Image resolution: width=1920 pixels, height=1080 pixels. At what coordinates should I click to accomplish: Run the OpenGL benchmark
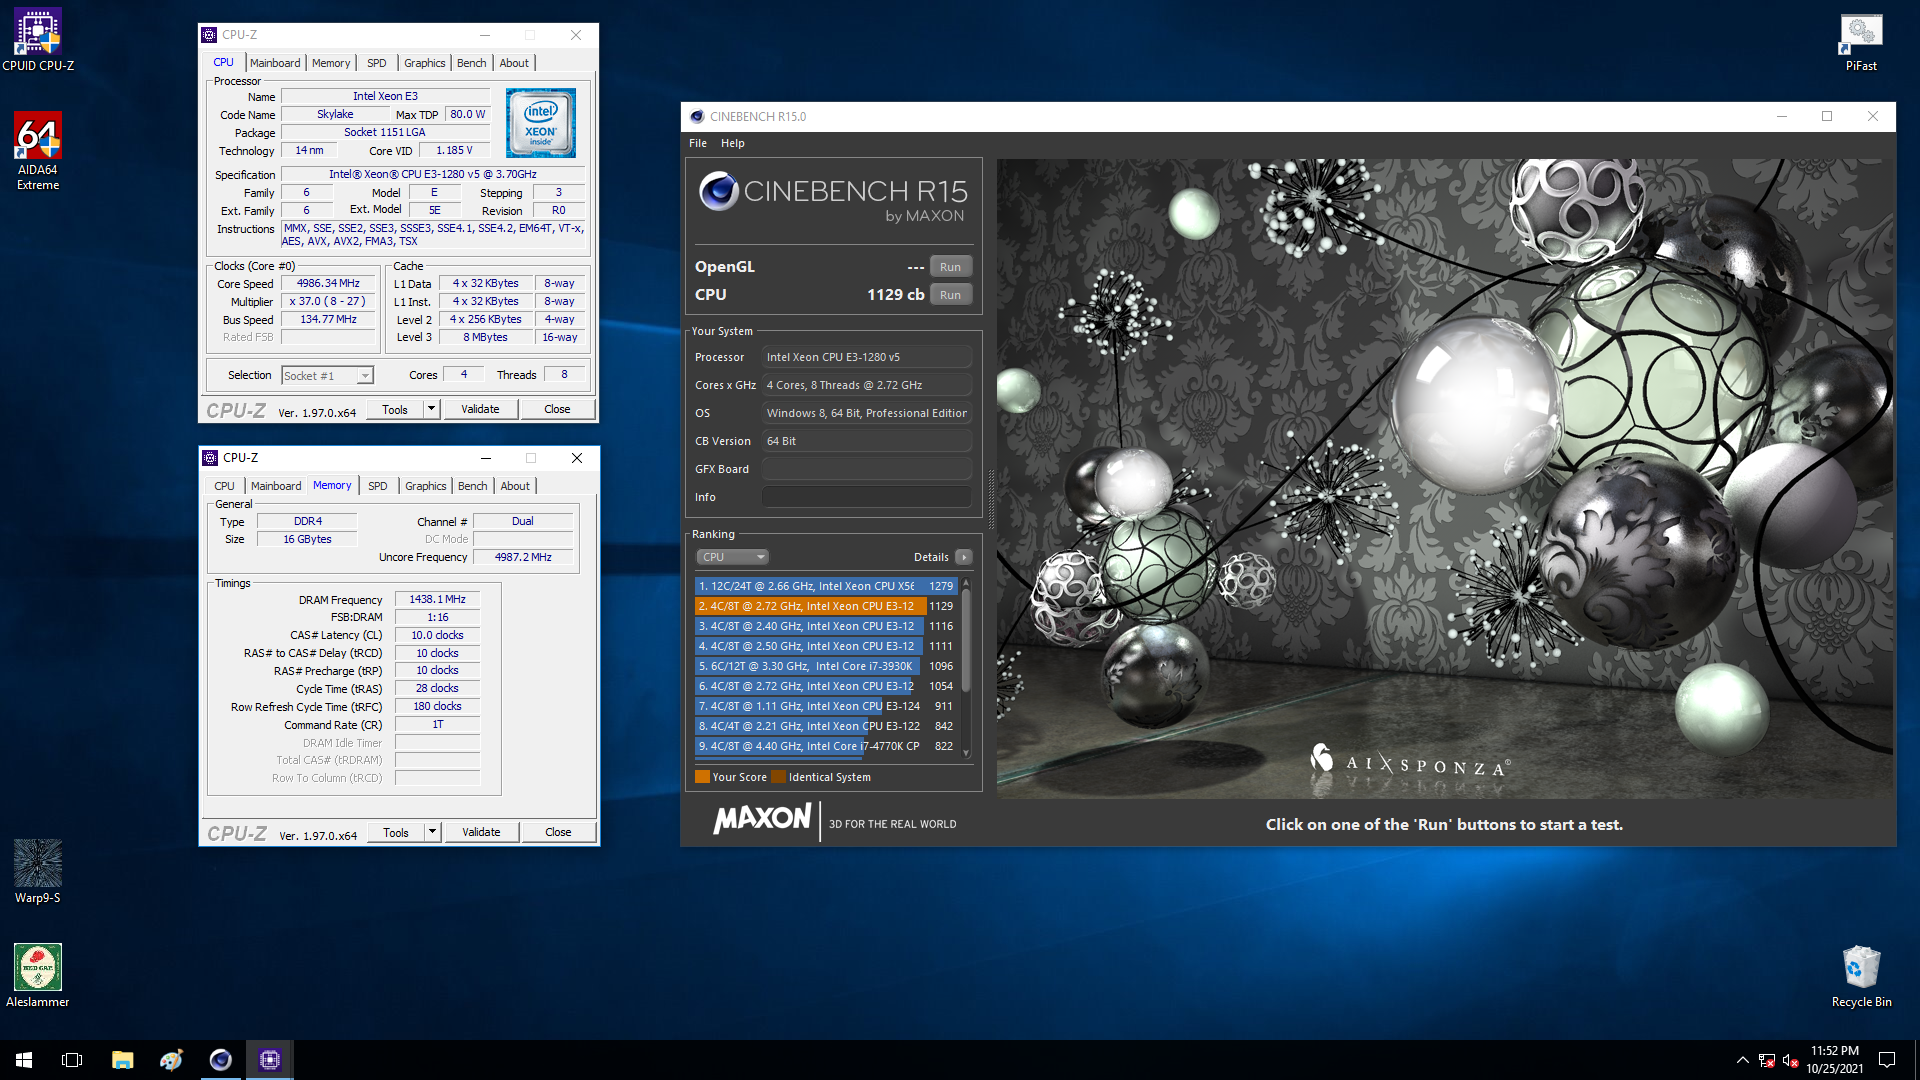coord(950,267)
